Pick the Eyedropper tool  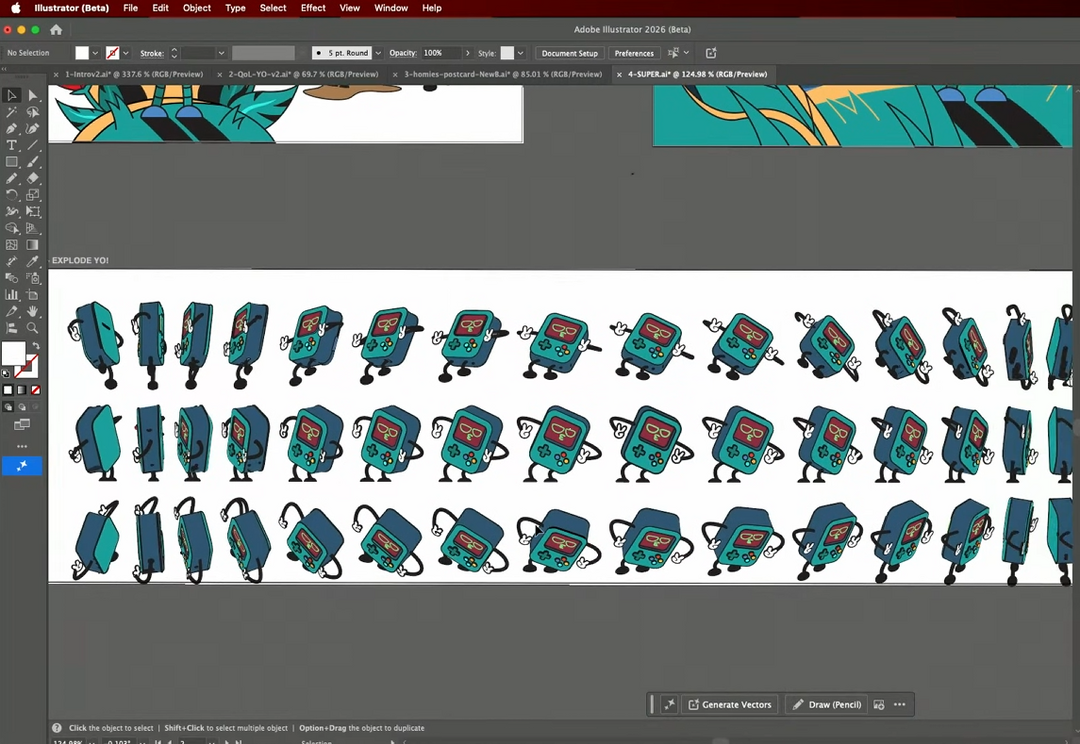[32, 261]
